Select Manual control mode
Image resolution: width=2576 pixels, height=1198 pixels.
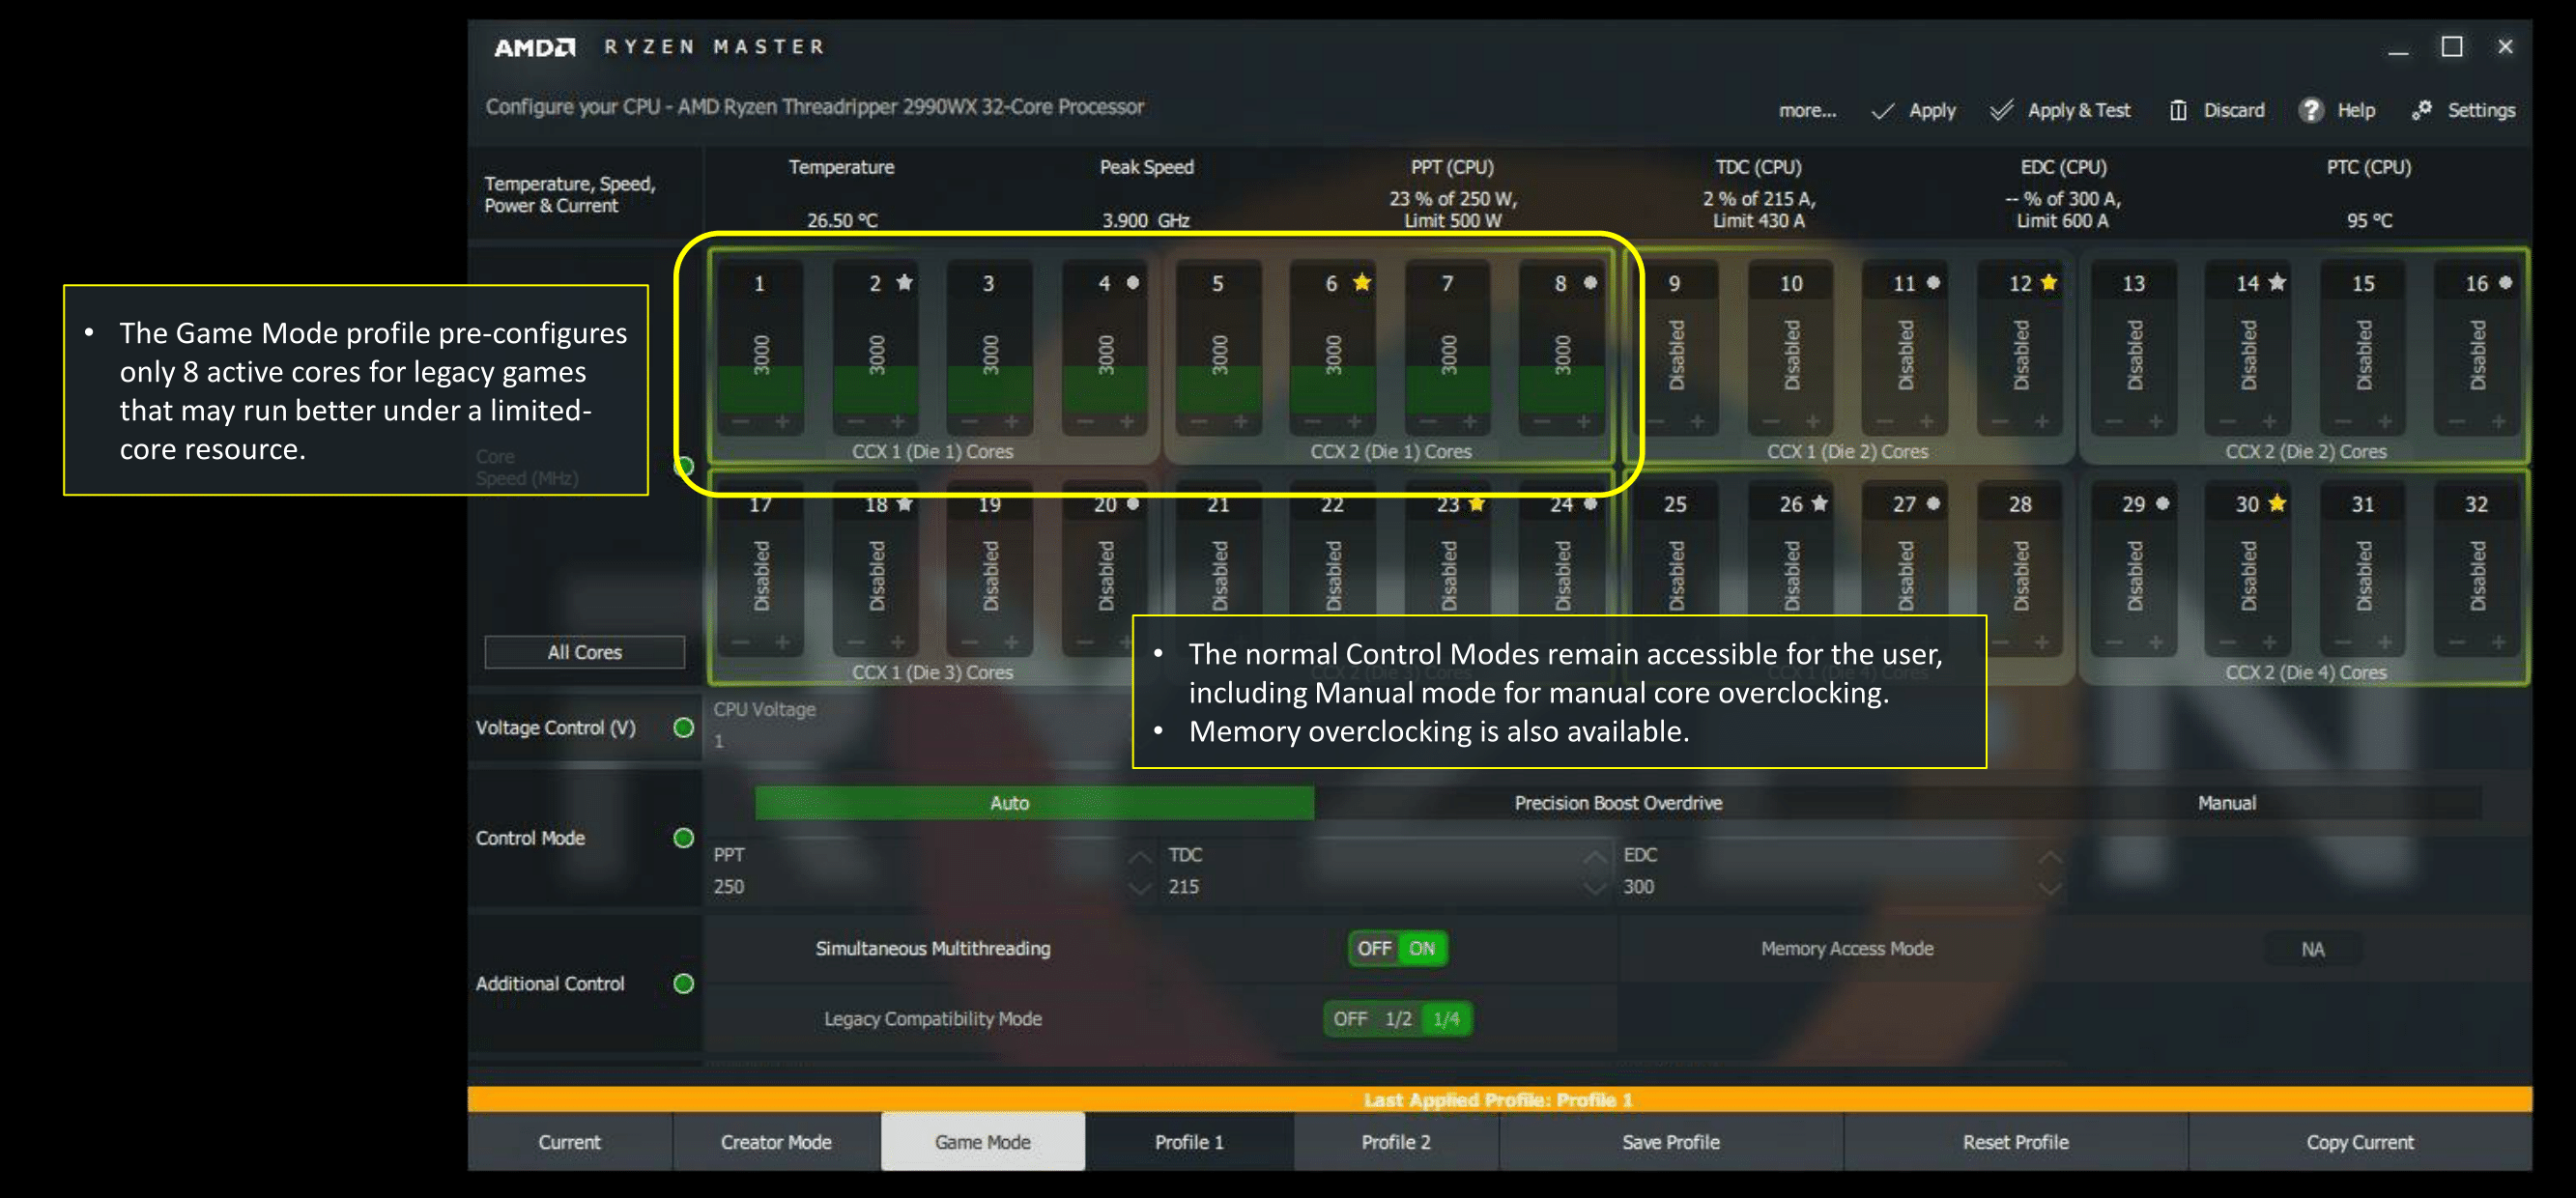[x=2226, y=803]
